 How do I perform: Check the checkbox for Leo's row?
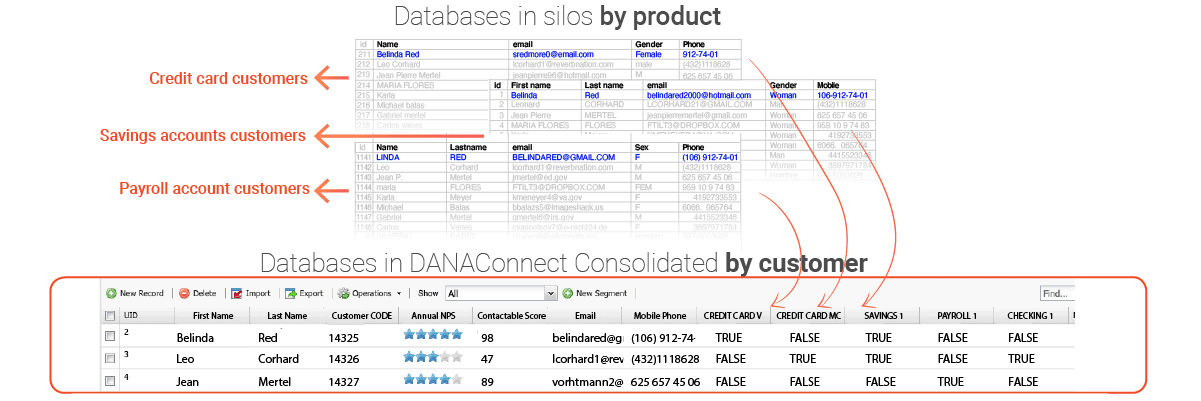point(110,360)
